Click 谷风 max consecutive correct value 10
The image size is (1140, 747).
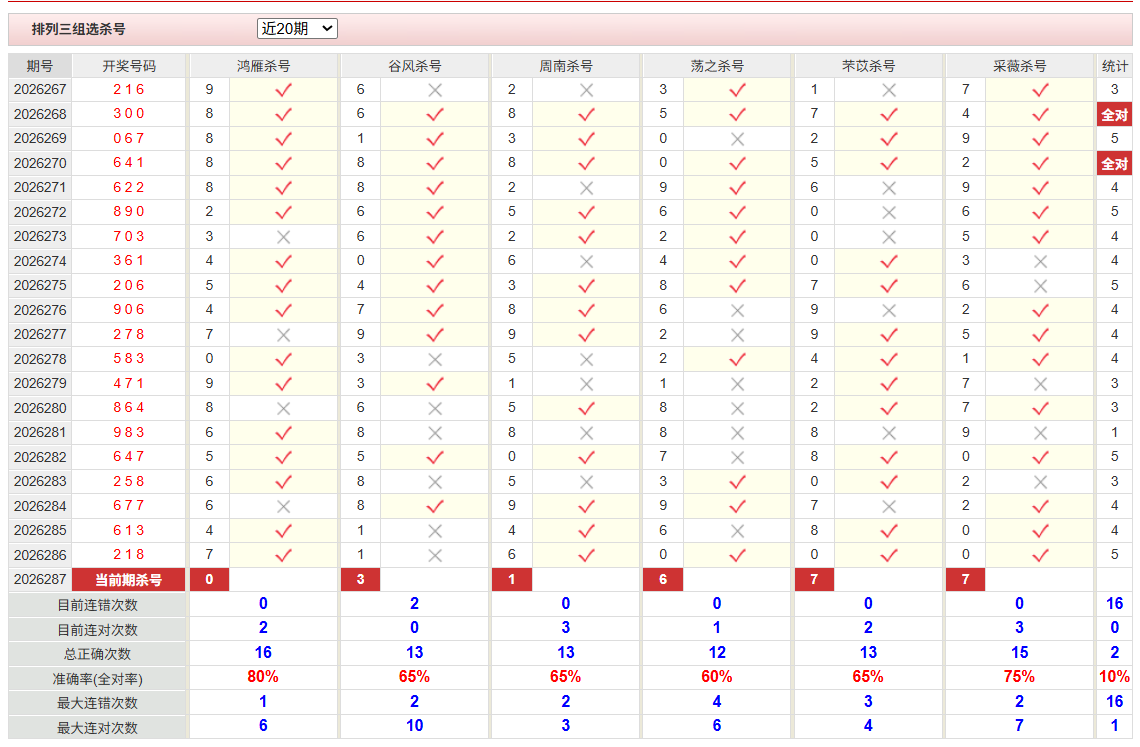414,725
